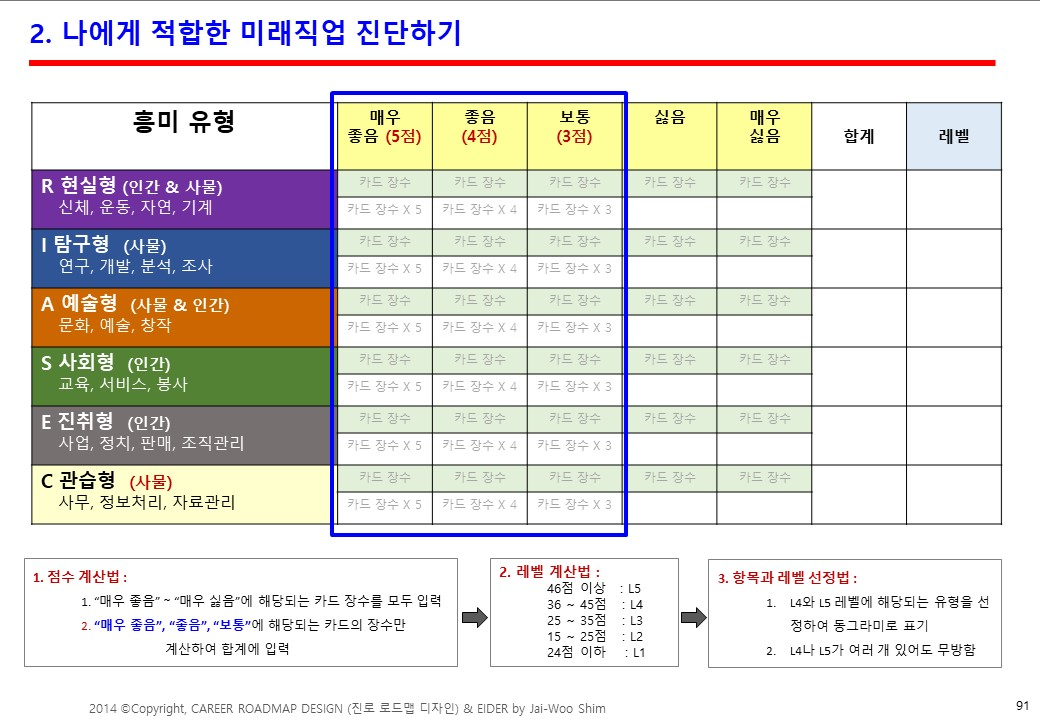This screenshot has width=1040, height=720.
Task: Click the 합계 total column header
Action: [859, 136]
